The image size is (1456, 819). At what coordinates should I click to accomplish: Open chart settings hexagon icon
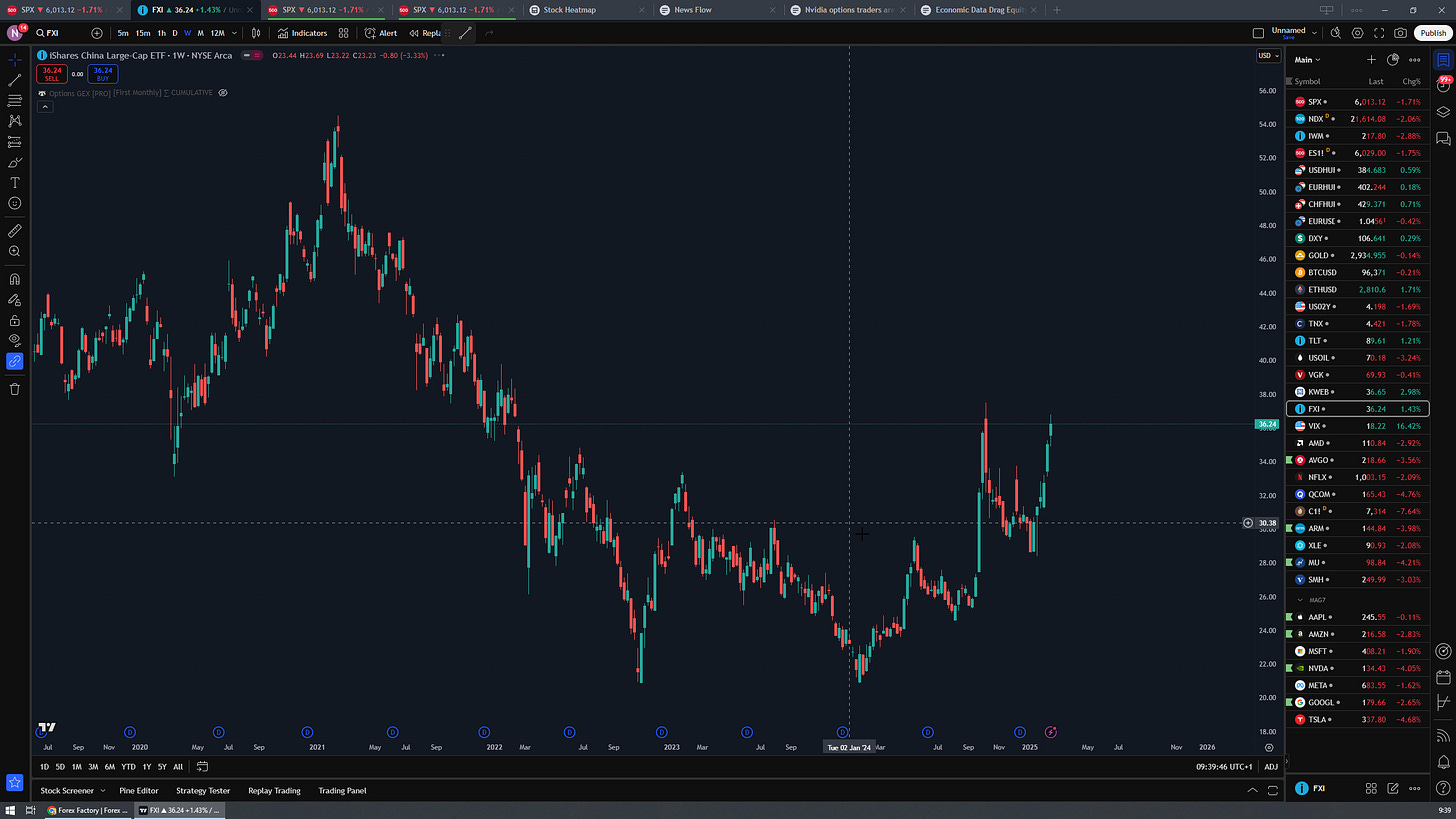(1359, 33)
